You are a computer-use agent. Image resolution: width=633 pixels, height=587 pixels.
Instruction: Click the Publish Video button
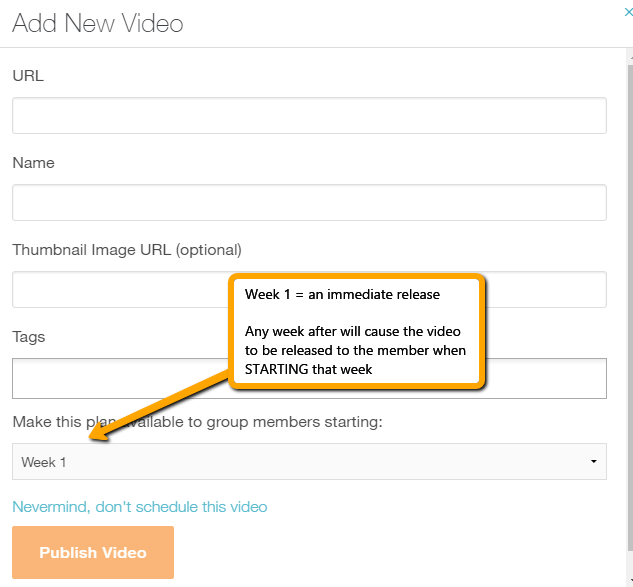point(93,552)
